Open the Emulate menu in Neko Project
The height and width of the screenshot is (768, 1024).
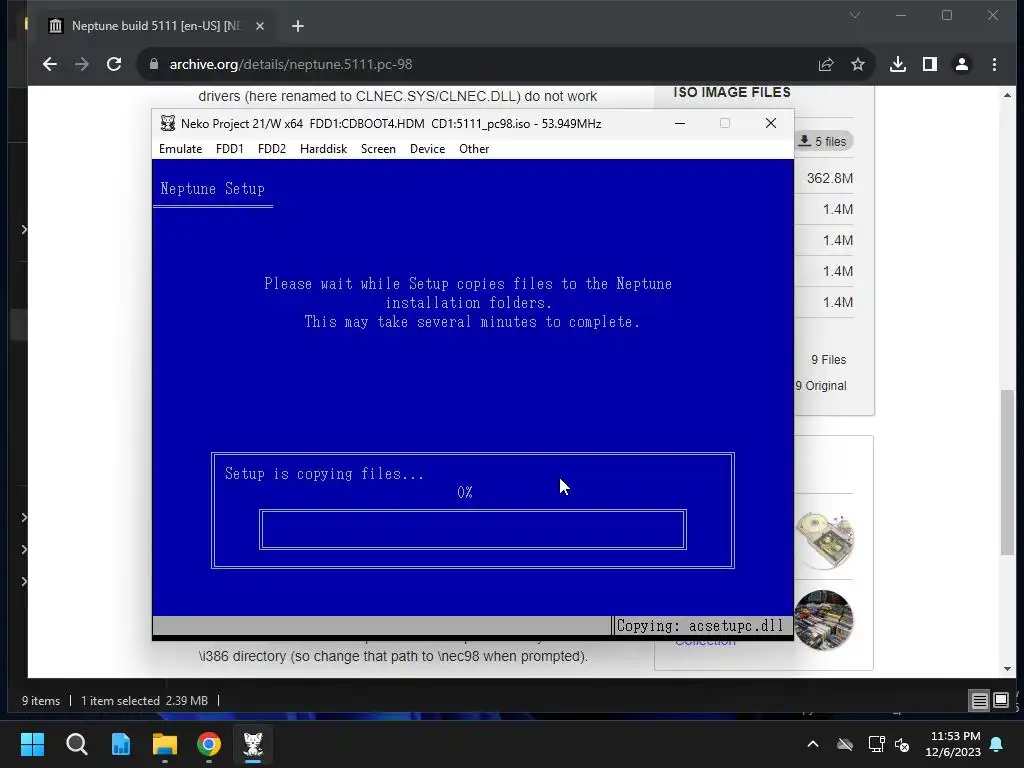[180, 149]
